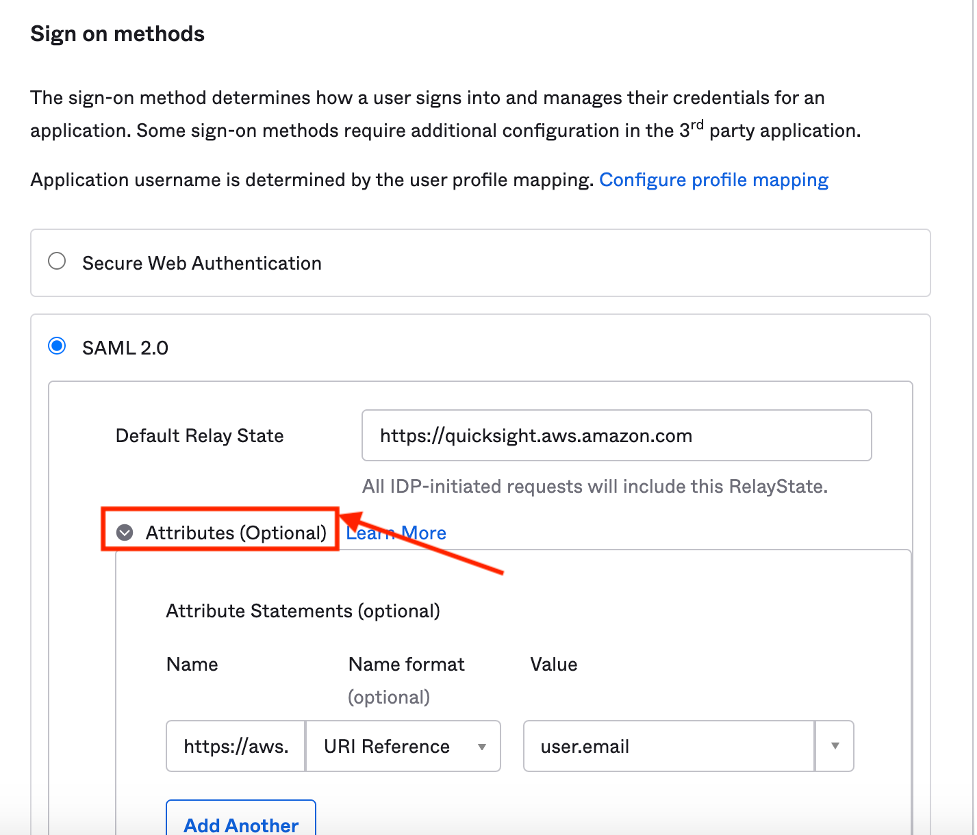Viewport: 977px width, 835px height.
Task: Open the Learn More link
Action: [396, 533]
